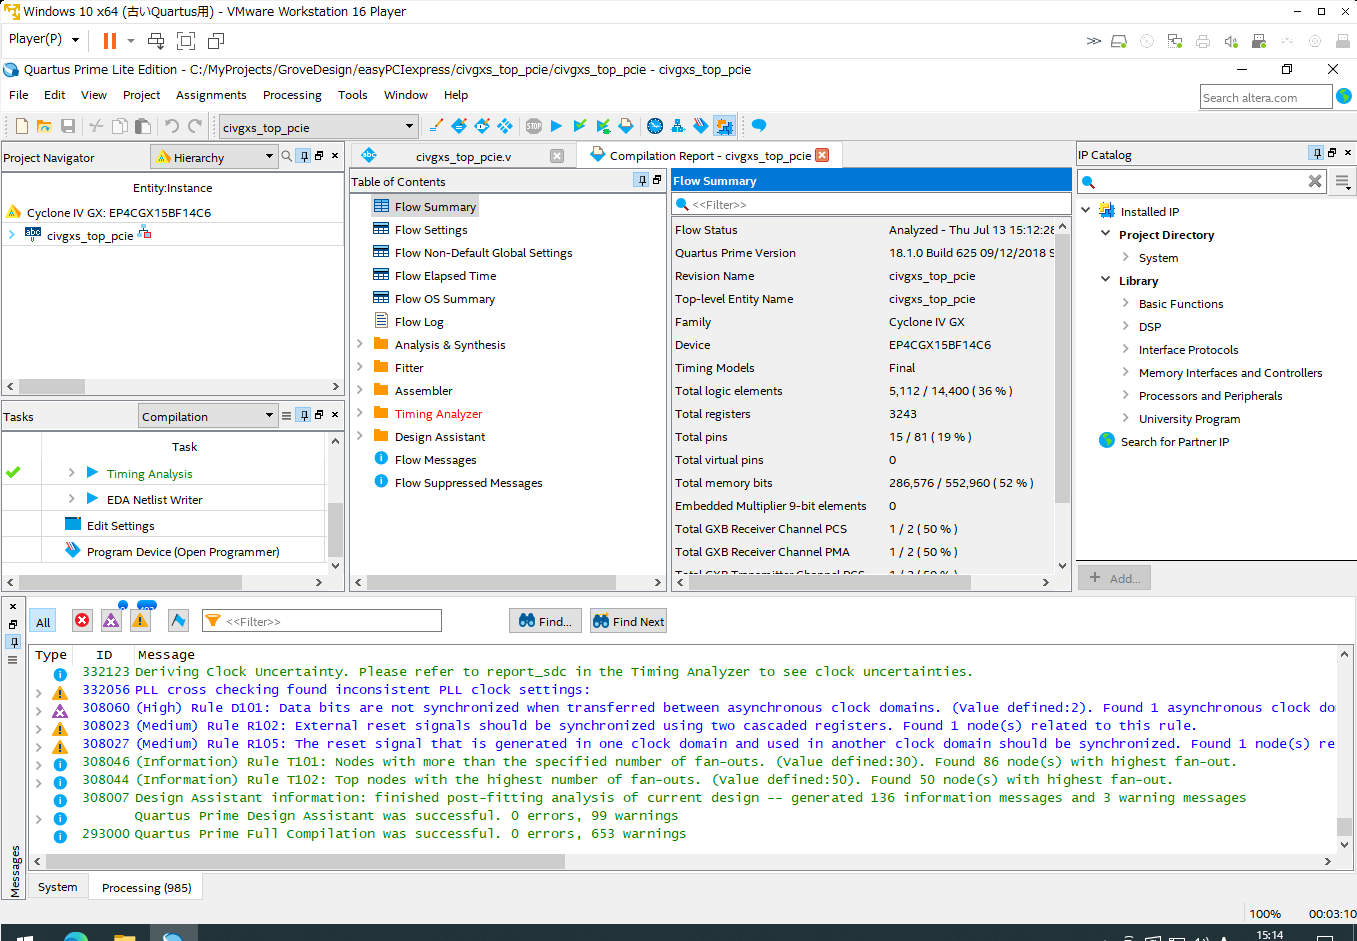Click the Search altera.com field
The width and height of the screenshot is (1357, 941).
click(x=1266, y=97)
